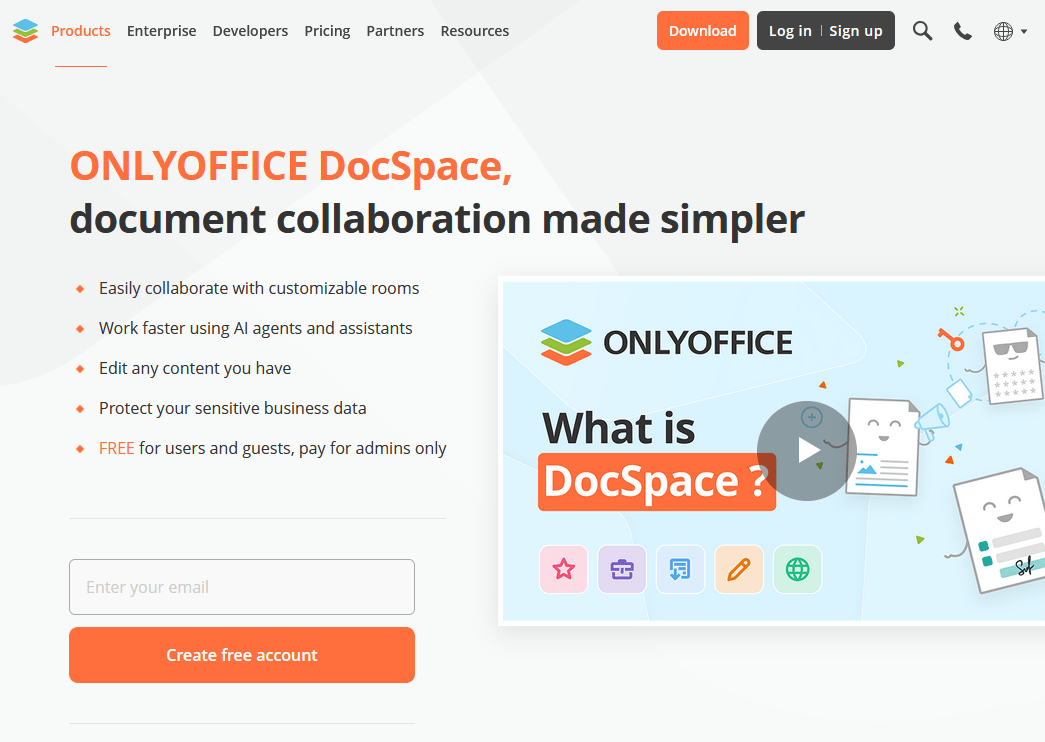Click 'Edit any content you have' text

coord(195,368)
